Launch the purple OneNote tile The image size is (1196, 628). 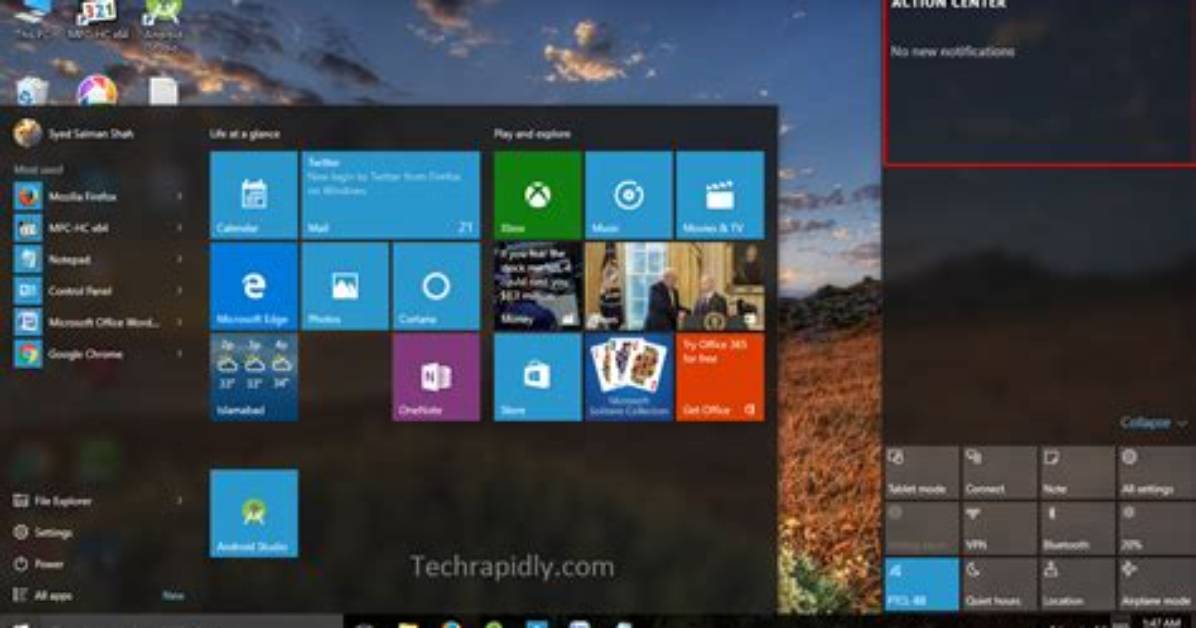[436, 377]
